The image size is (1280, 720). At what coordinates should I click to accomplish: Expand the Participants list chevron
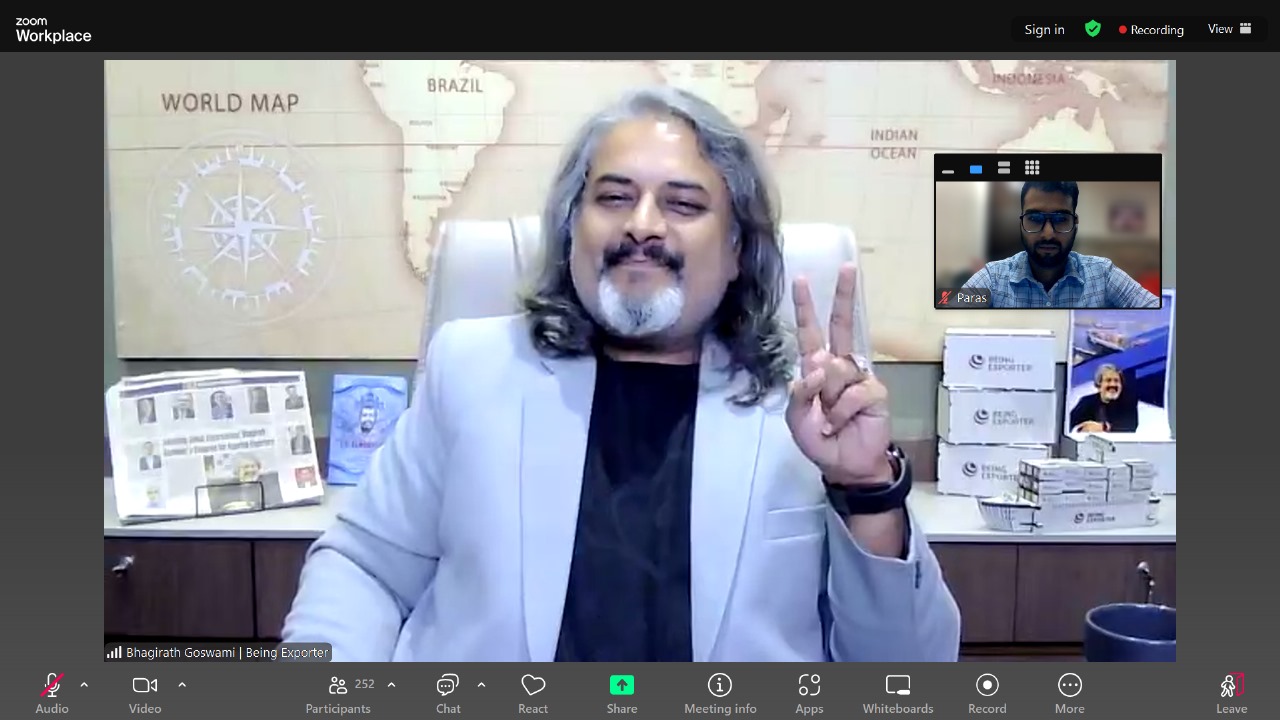point(390,685)
